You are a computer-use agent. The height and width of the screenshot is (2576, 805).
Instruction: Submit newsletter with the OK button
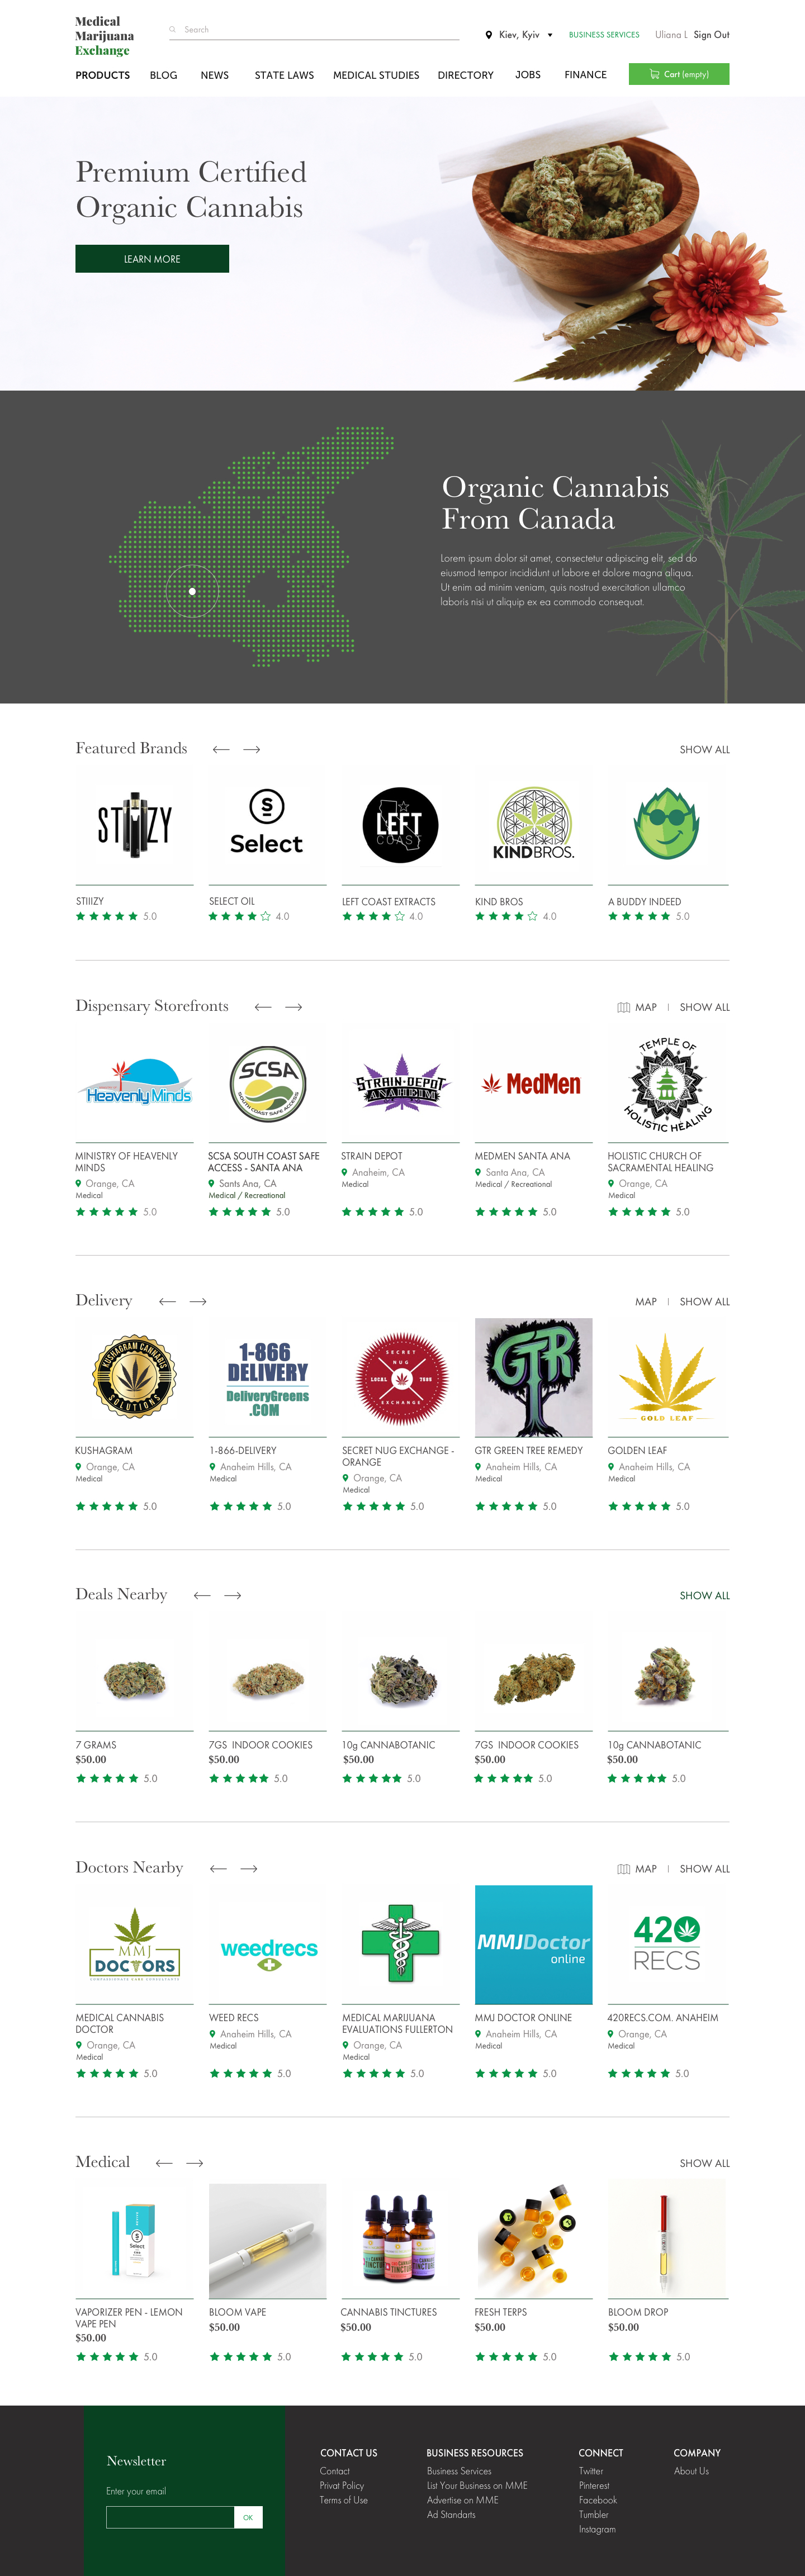248,2517
